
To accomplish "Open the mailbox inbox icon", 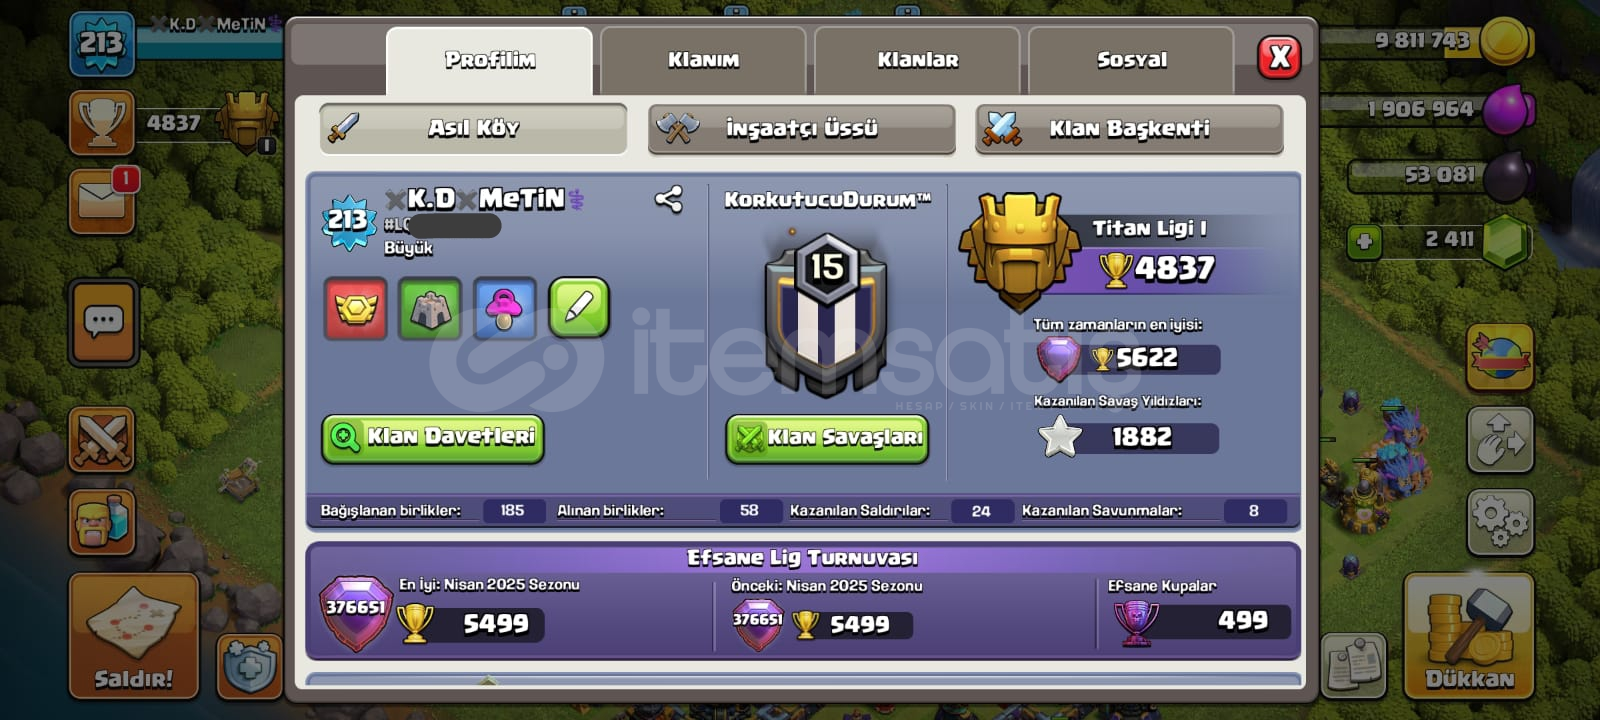I will point(103,201).
